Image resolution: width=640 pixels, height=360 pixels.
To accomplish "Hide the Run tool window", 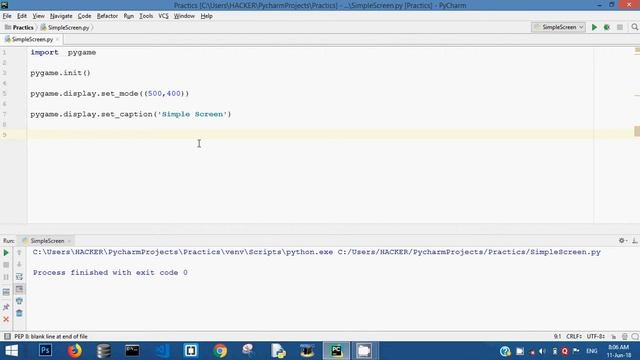I will tap(635, 241).
